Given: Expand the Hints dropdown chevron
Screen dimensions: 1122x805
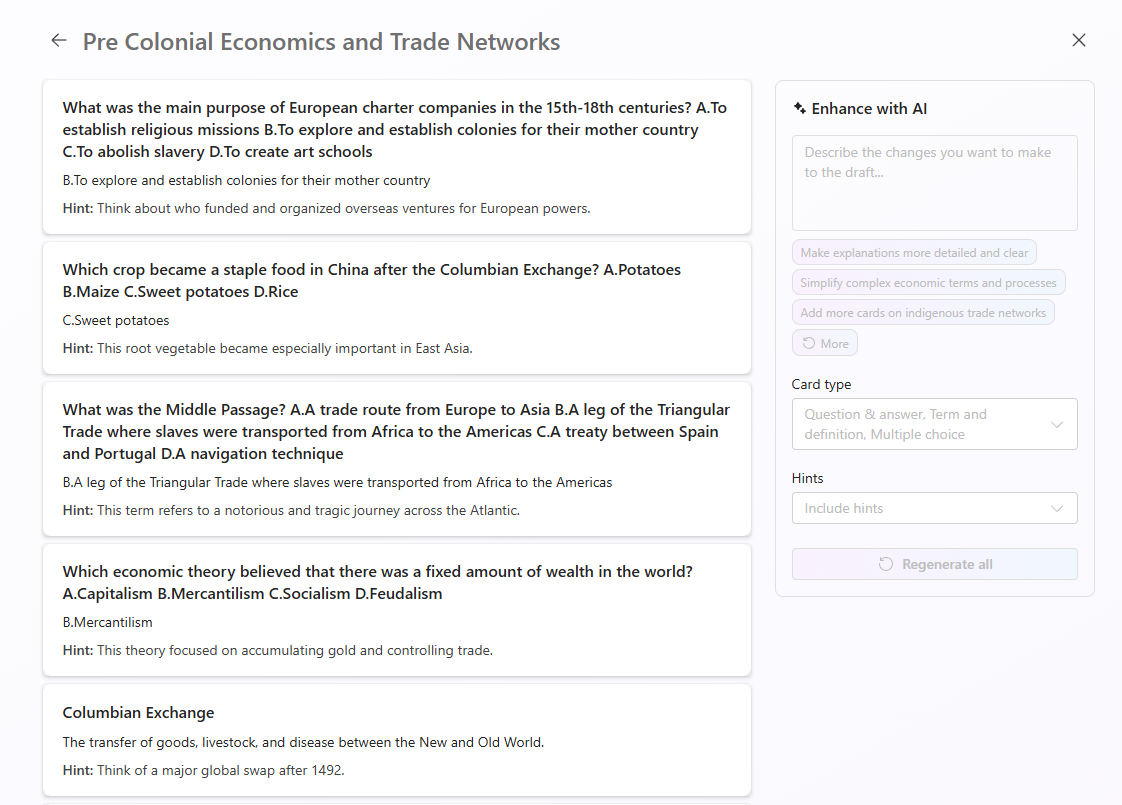Looking at the screenshot, I should (x=1057, y=508).
